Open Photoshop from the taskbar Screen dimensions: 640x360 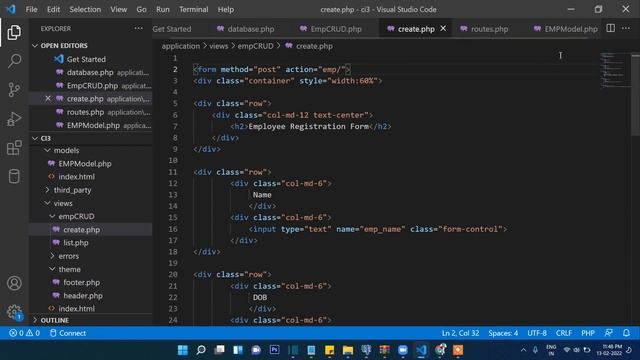[274, 350]
